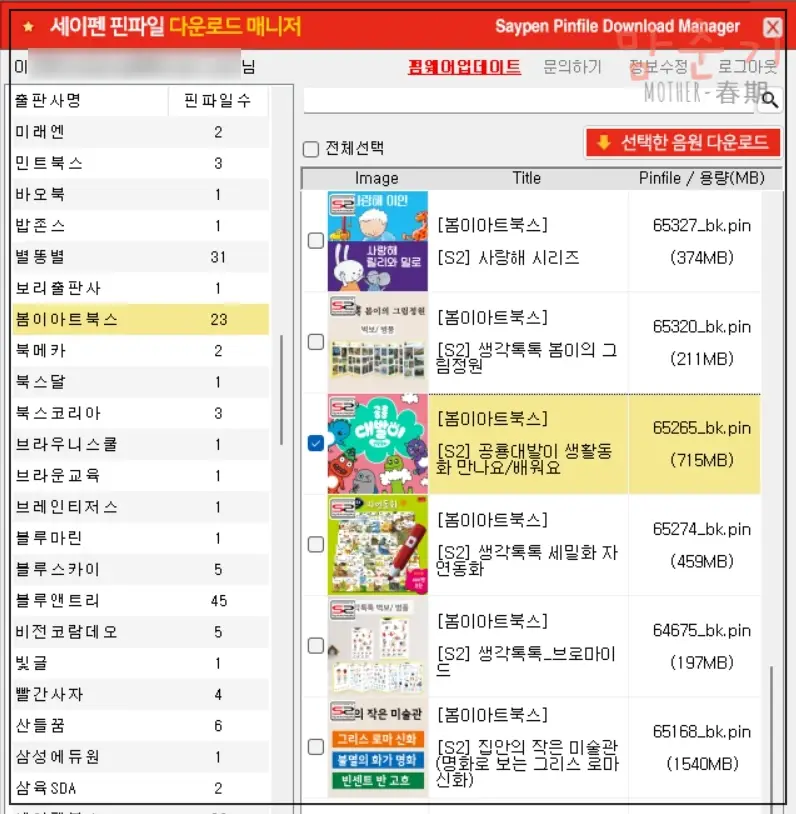Select publisher 브라운교육

[140, 475]
